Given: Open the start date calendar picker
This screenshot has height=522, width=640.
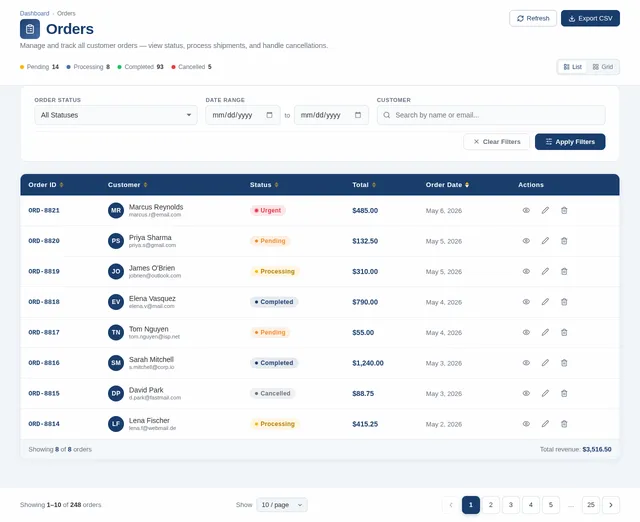Looking at the screenshot, I should pos(269,115).
